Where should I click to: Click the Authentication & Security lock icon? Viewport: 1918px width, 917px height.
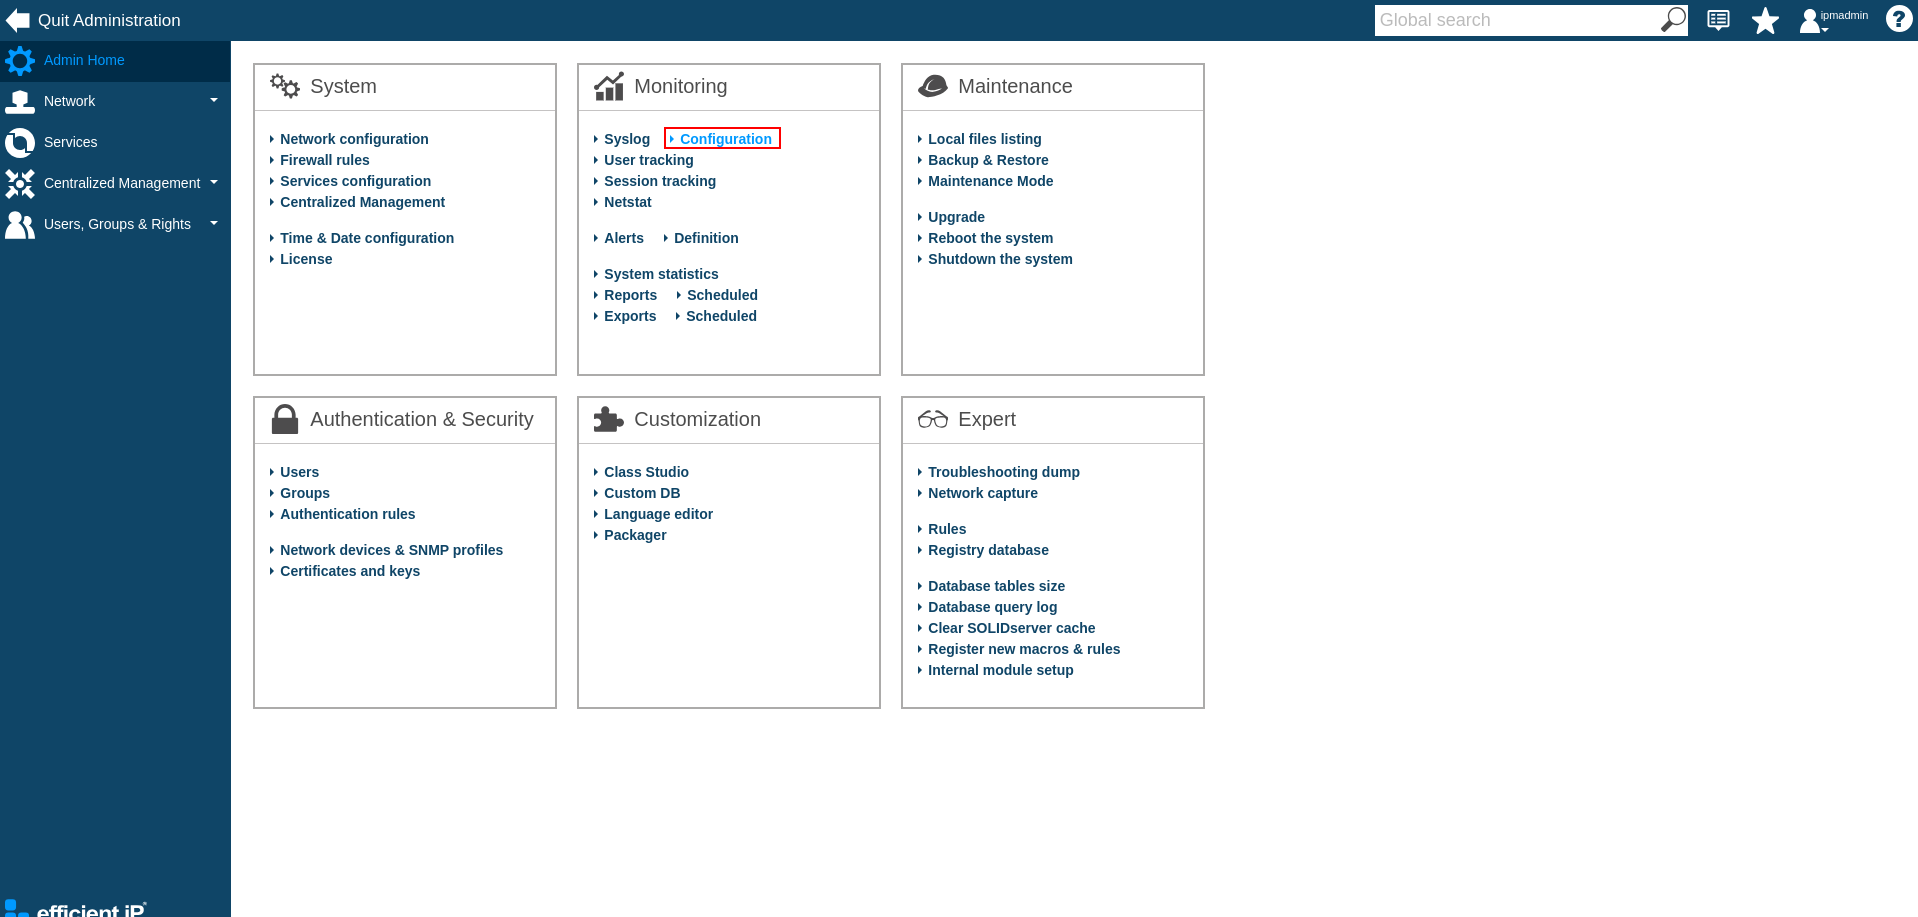pyautogui.click(x=284, y=419)
